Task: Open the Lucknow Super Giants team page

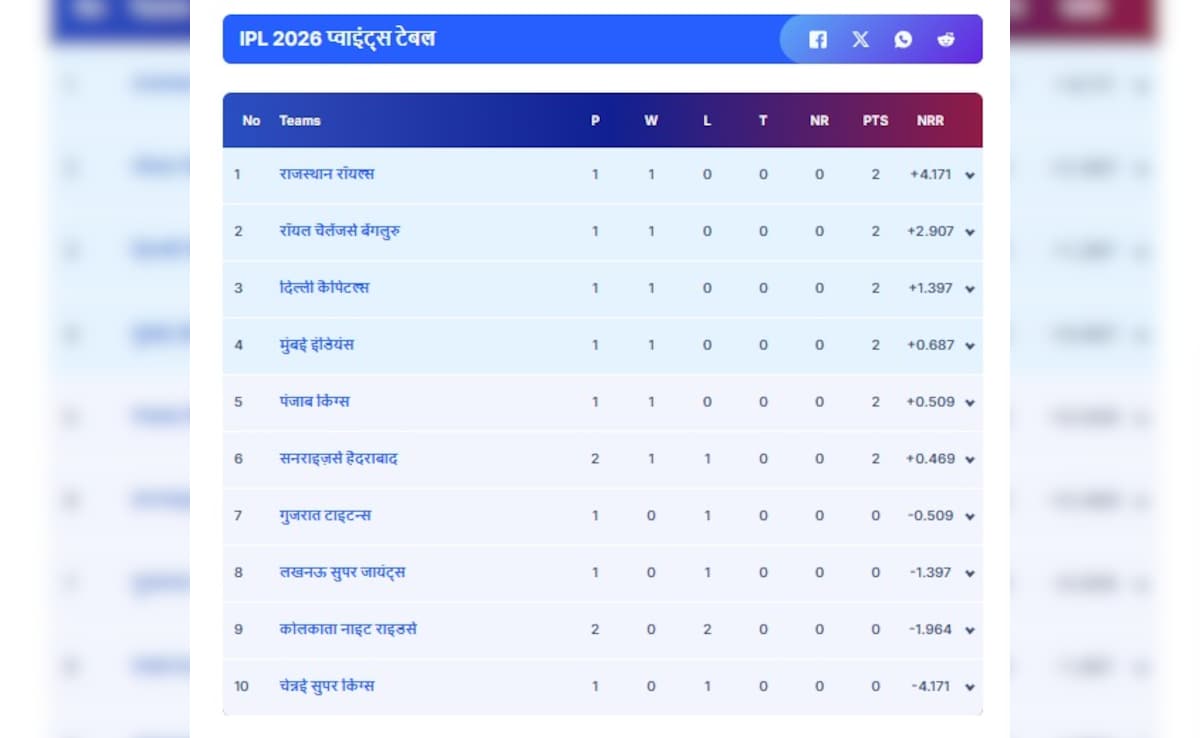Action: 342,572
